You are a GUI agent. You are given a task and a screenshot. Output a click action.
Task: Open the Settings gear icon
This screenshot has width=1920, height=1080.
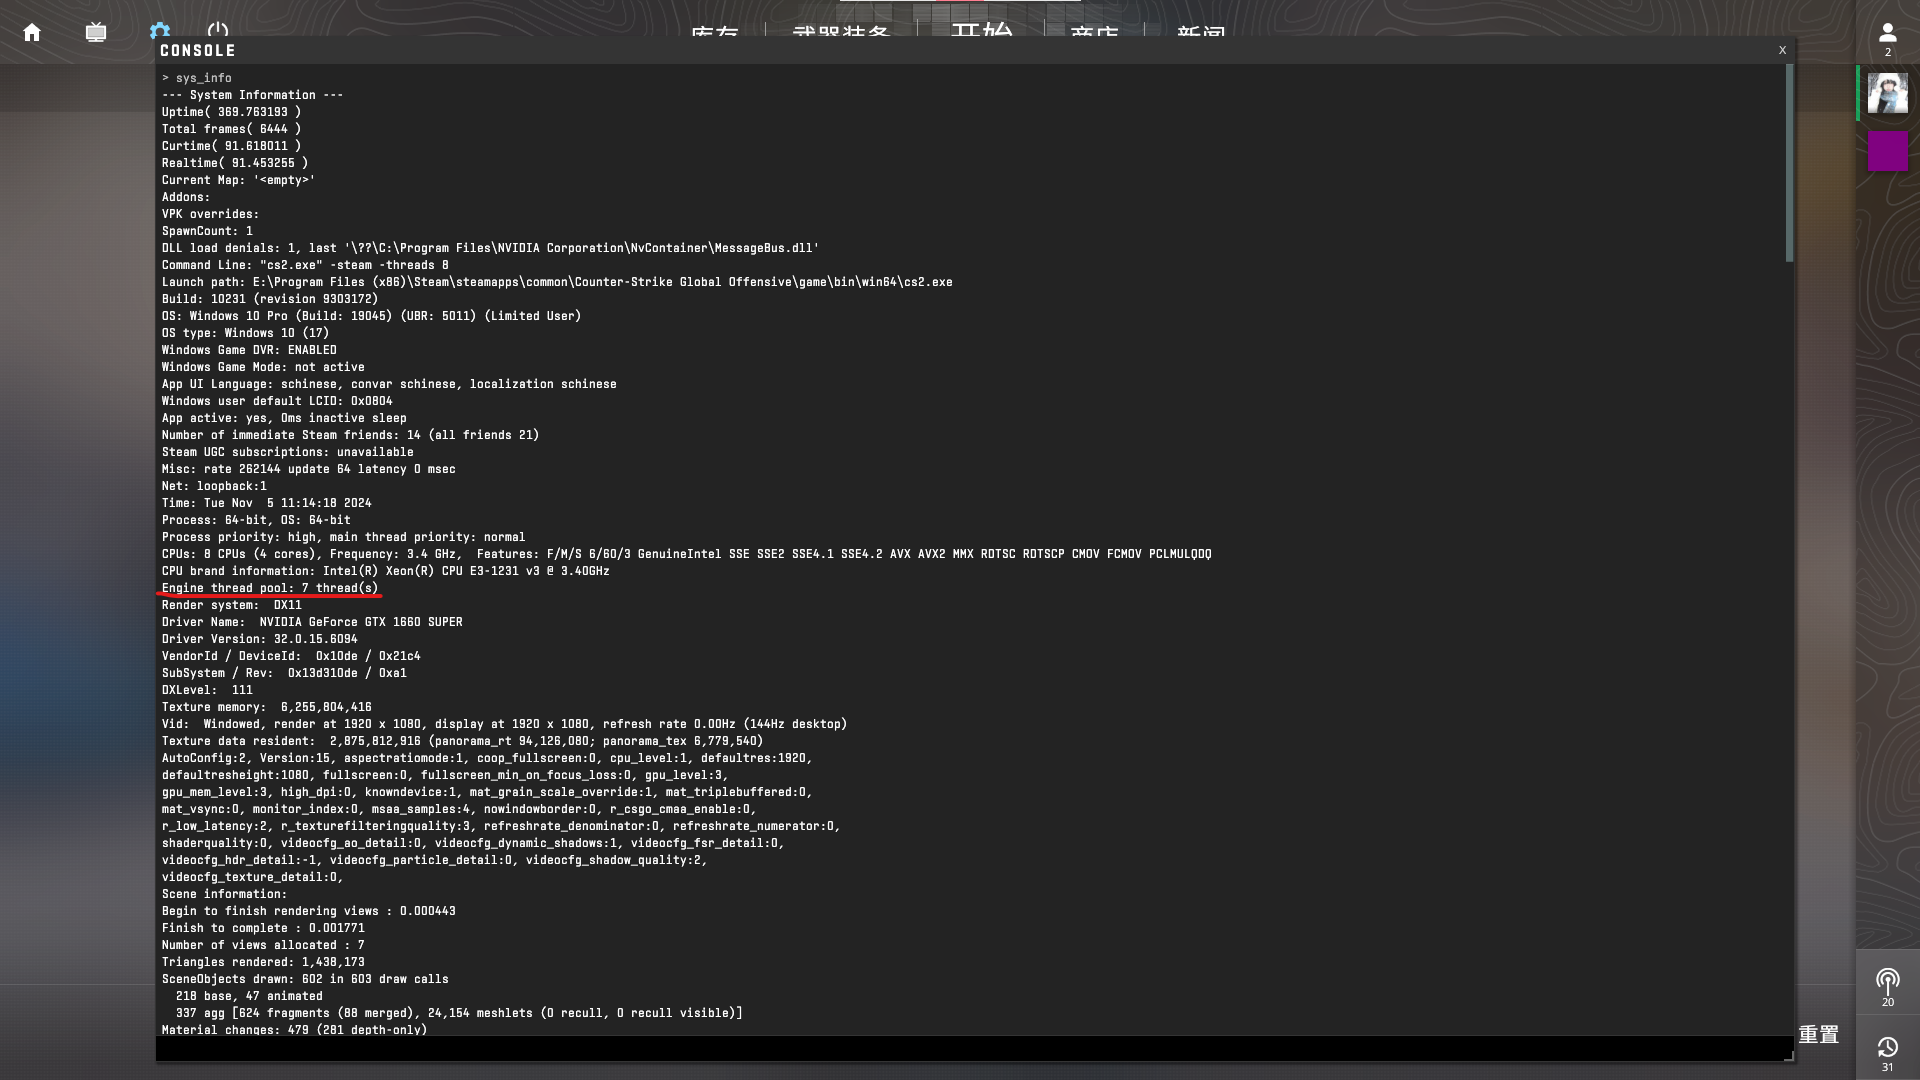click(160, 29)
